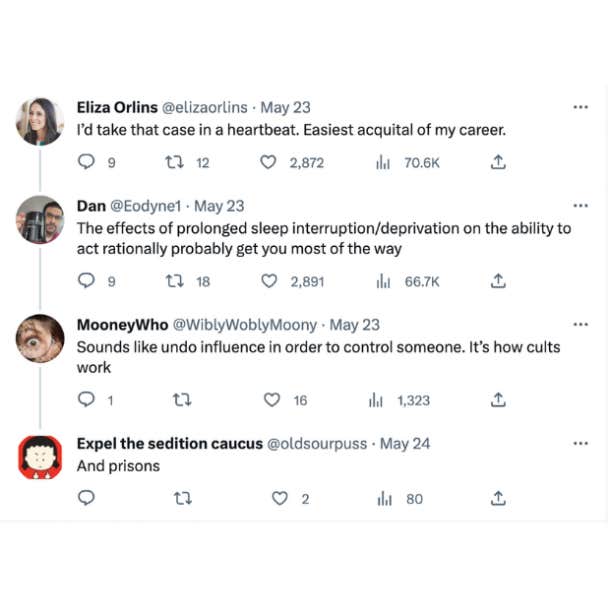This screenshot has height=610, width=610.
Task: Open more options for Eliza Orlins' tweet
Action: tap(580, 107)
